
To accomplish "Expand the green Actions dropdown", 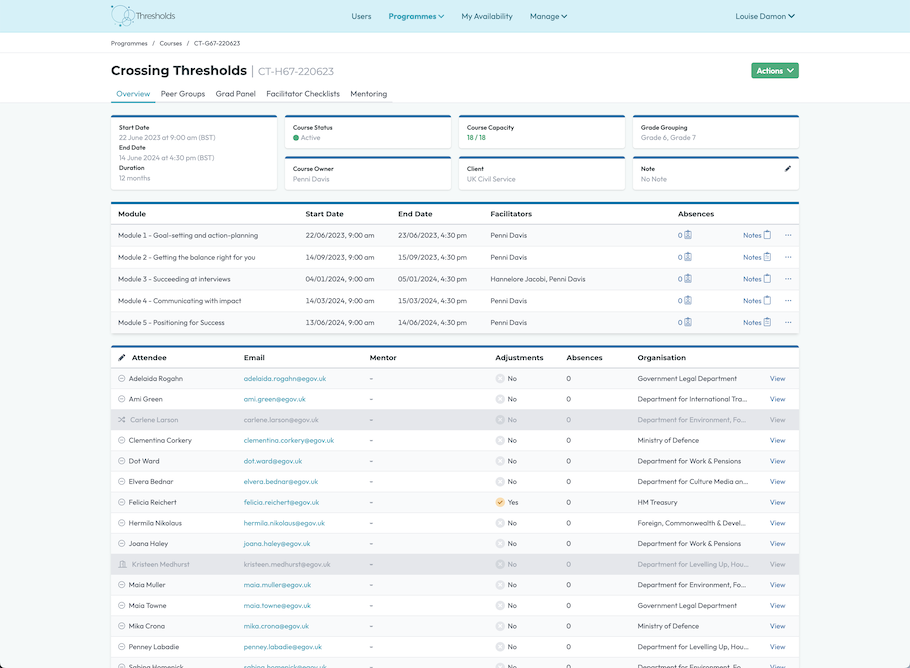I will coord(775,71).
